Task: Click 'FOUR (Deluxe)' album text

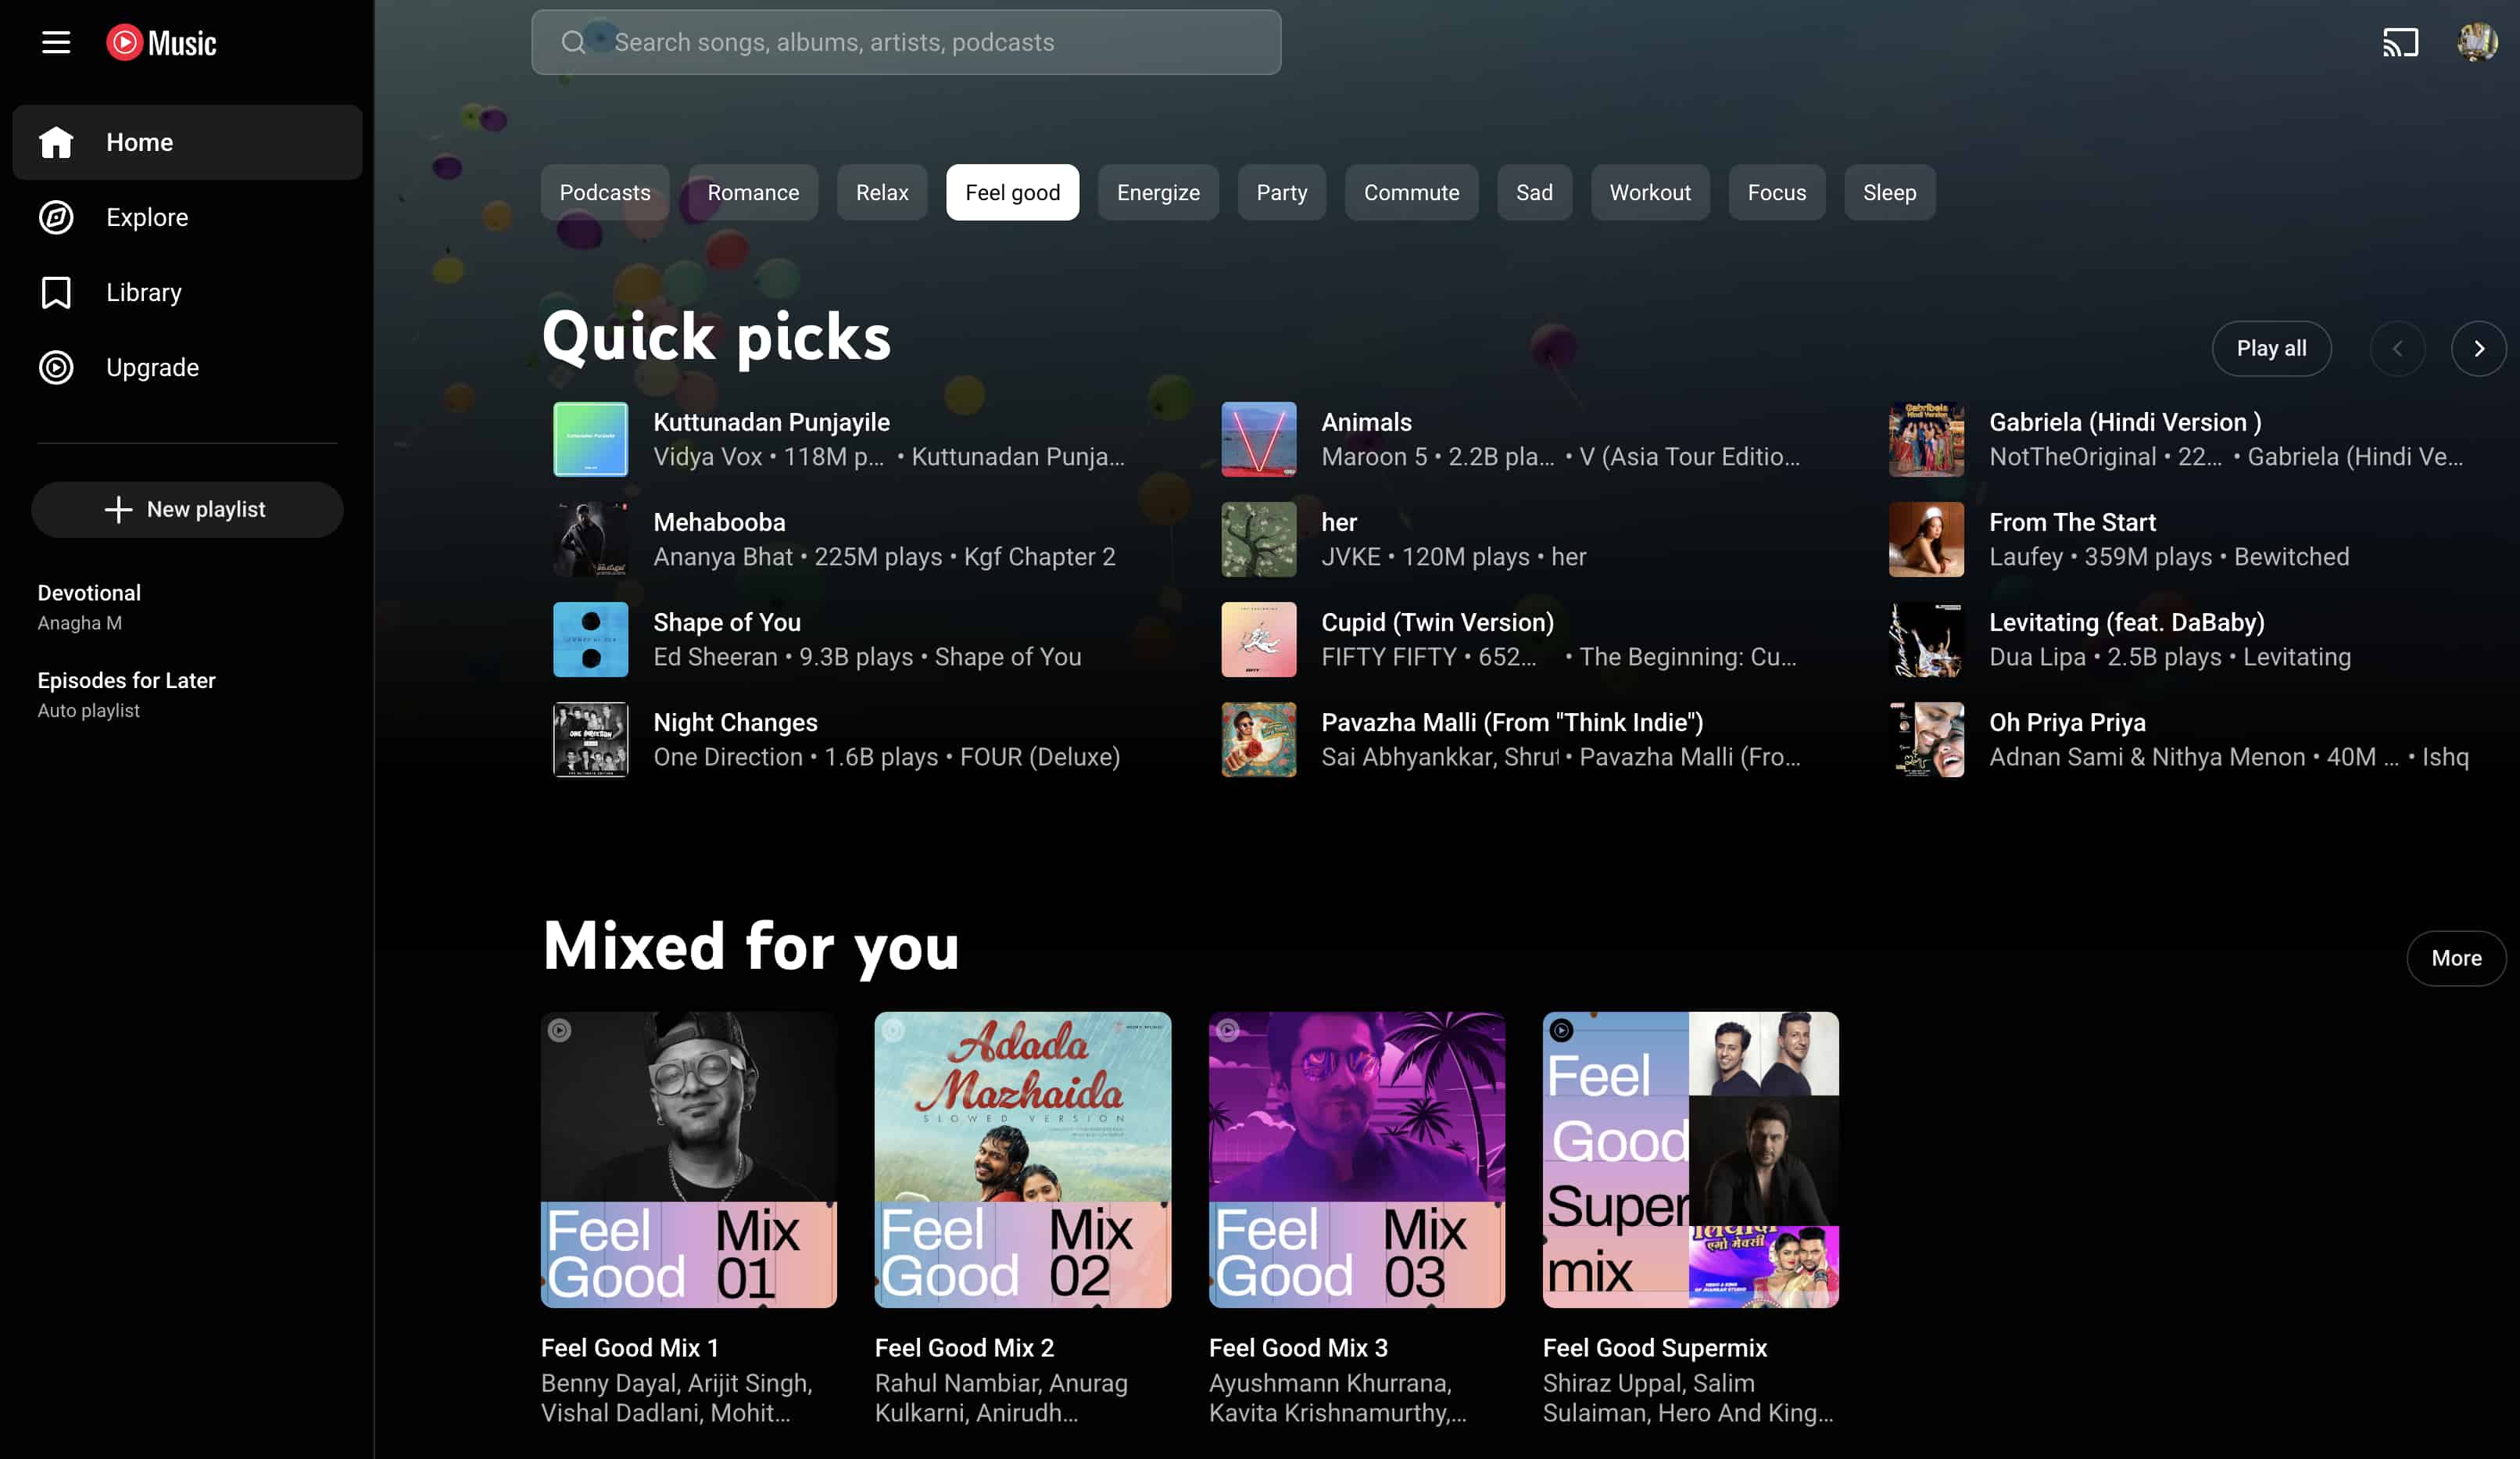Action: (x=1040, y=756)
